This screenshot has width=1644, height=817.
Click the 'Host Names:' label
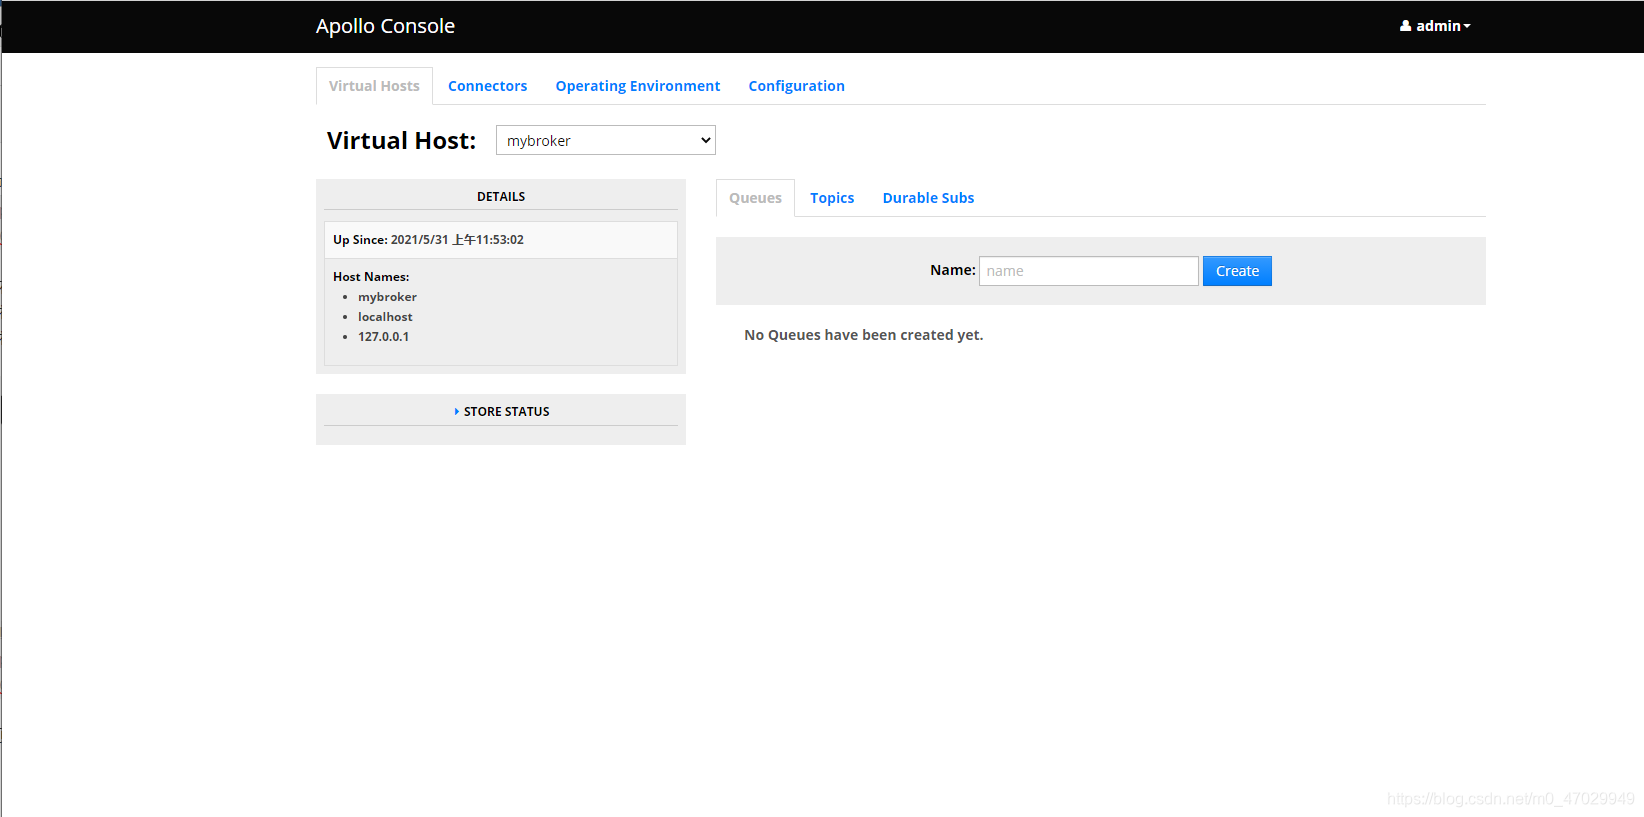coord(371,277)
